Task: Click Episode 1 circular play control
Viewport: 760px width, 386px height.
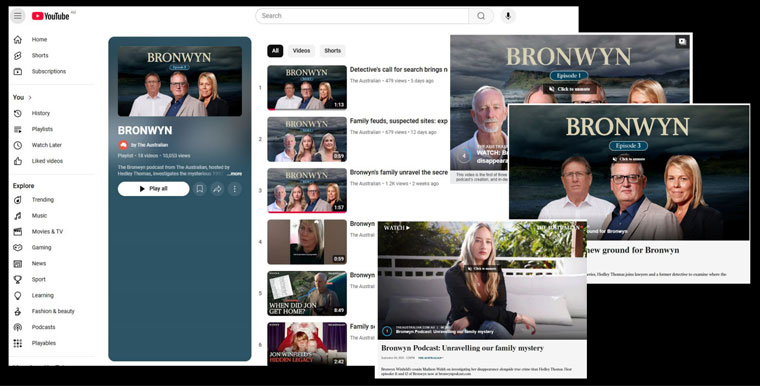Action: click(x=464, y=156)
